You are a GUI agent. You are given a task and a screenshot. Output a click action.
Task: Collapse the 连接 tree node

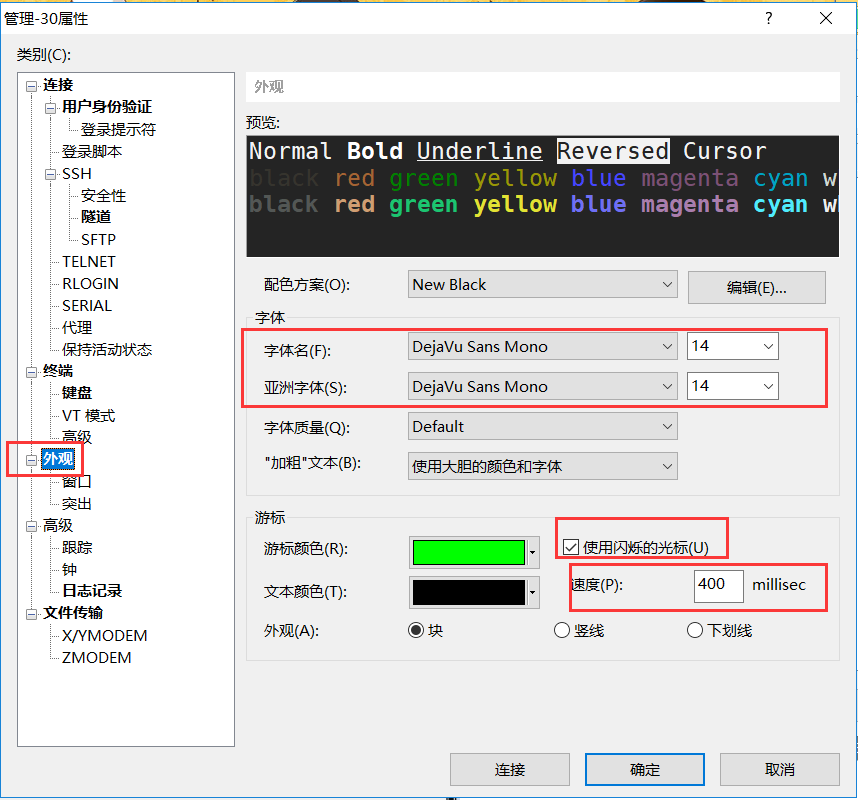click(x=31, y=86)
